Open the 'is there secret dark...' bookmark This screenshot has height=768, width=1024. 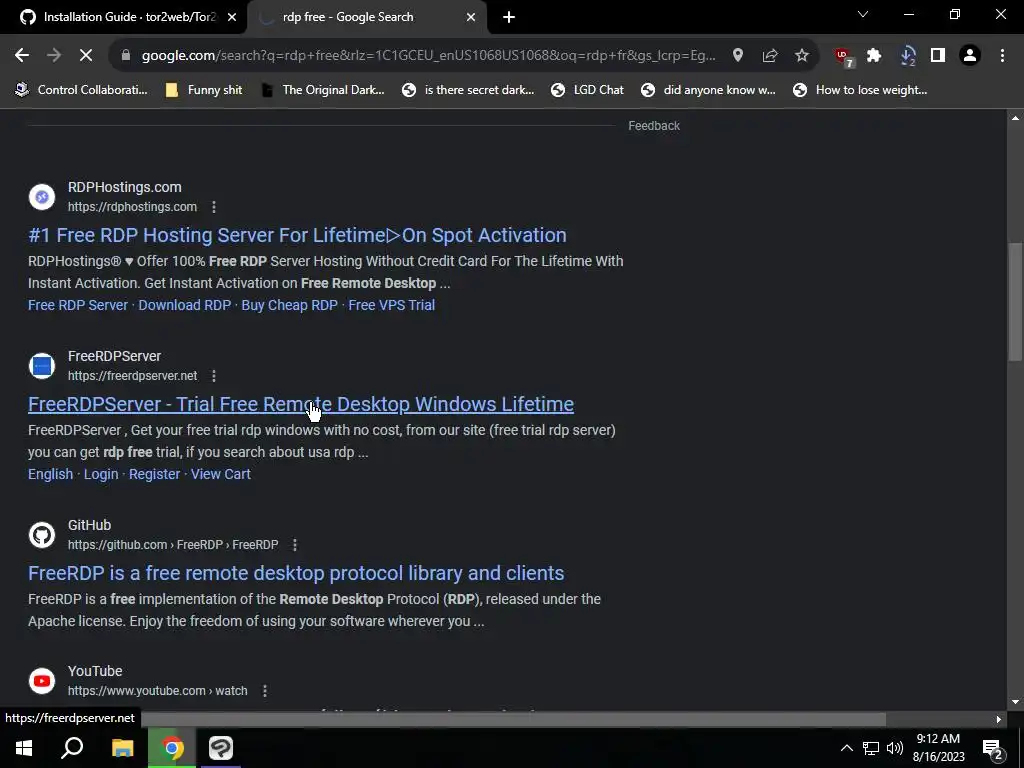(x=468, y=90)
